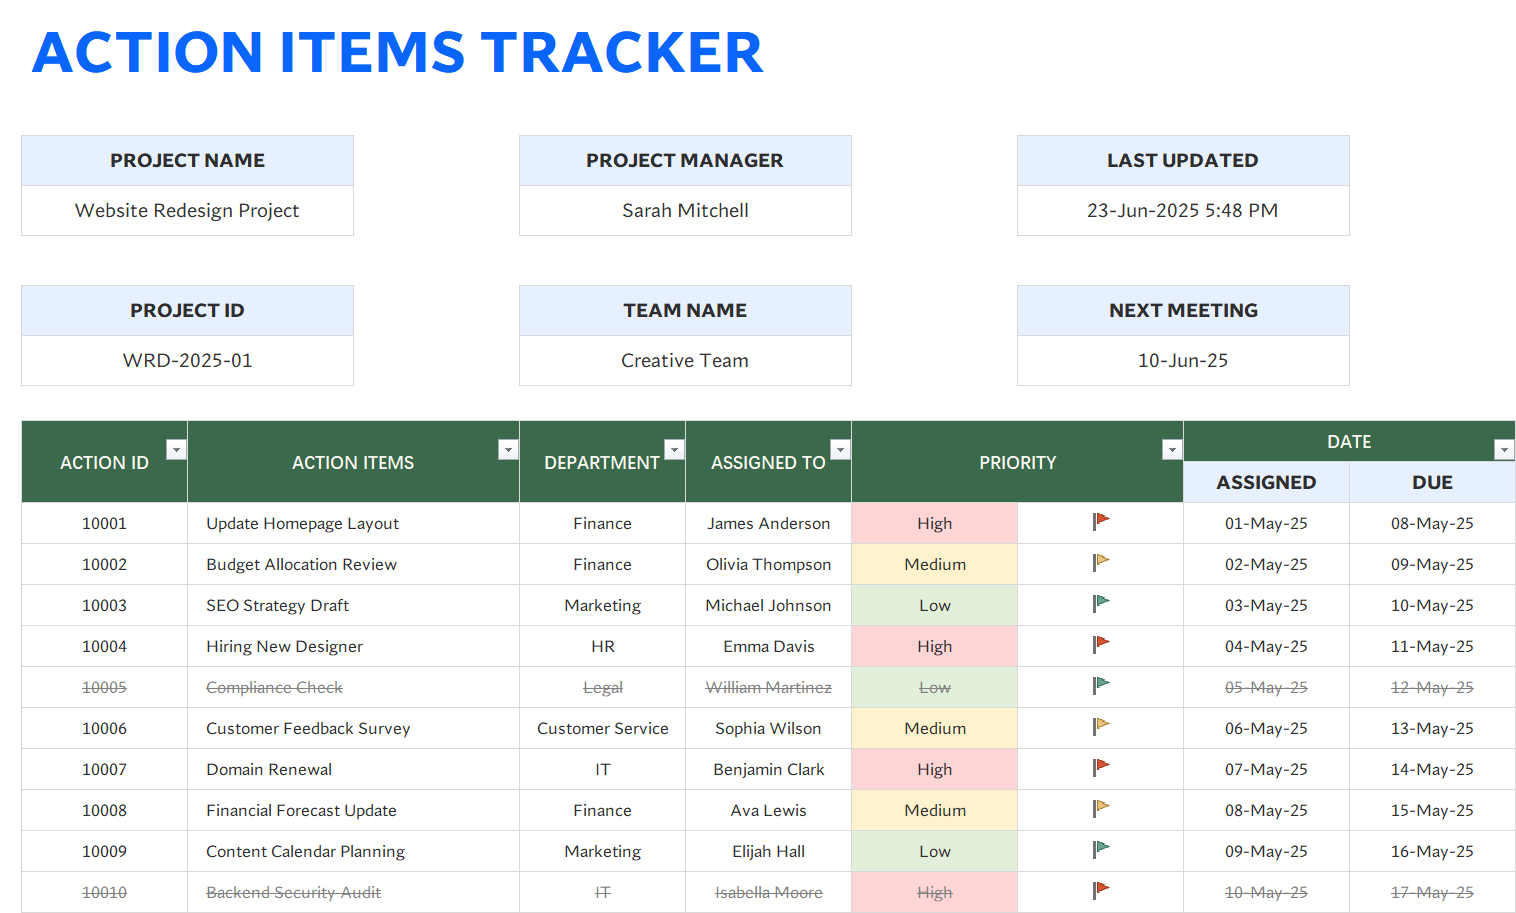Click the yellow flag icon for action 10002

1101,562
